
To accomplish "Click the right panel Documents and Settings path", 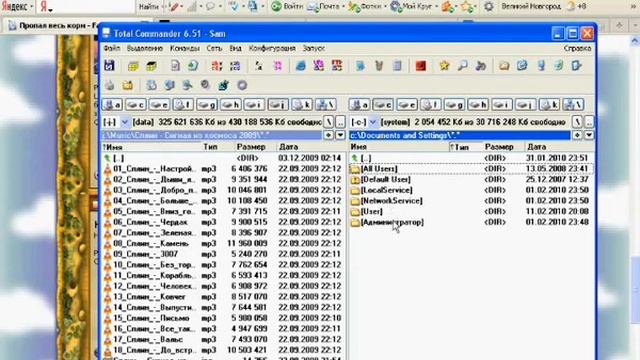I will coord(460,135).
